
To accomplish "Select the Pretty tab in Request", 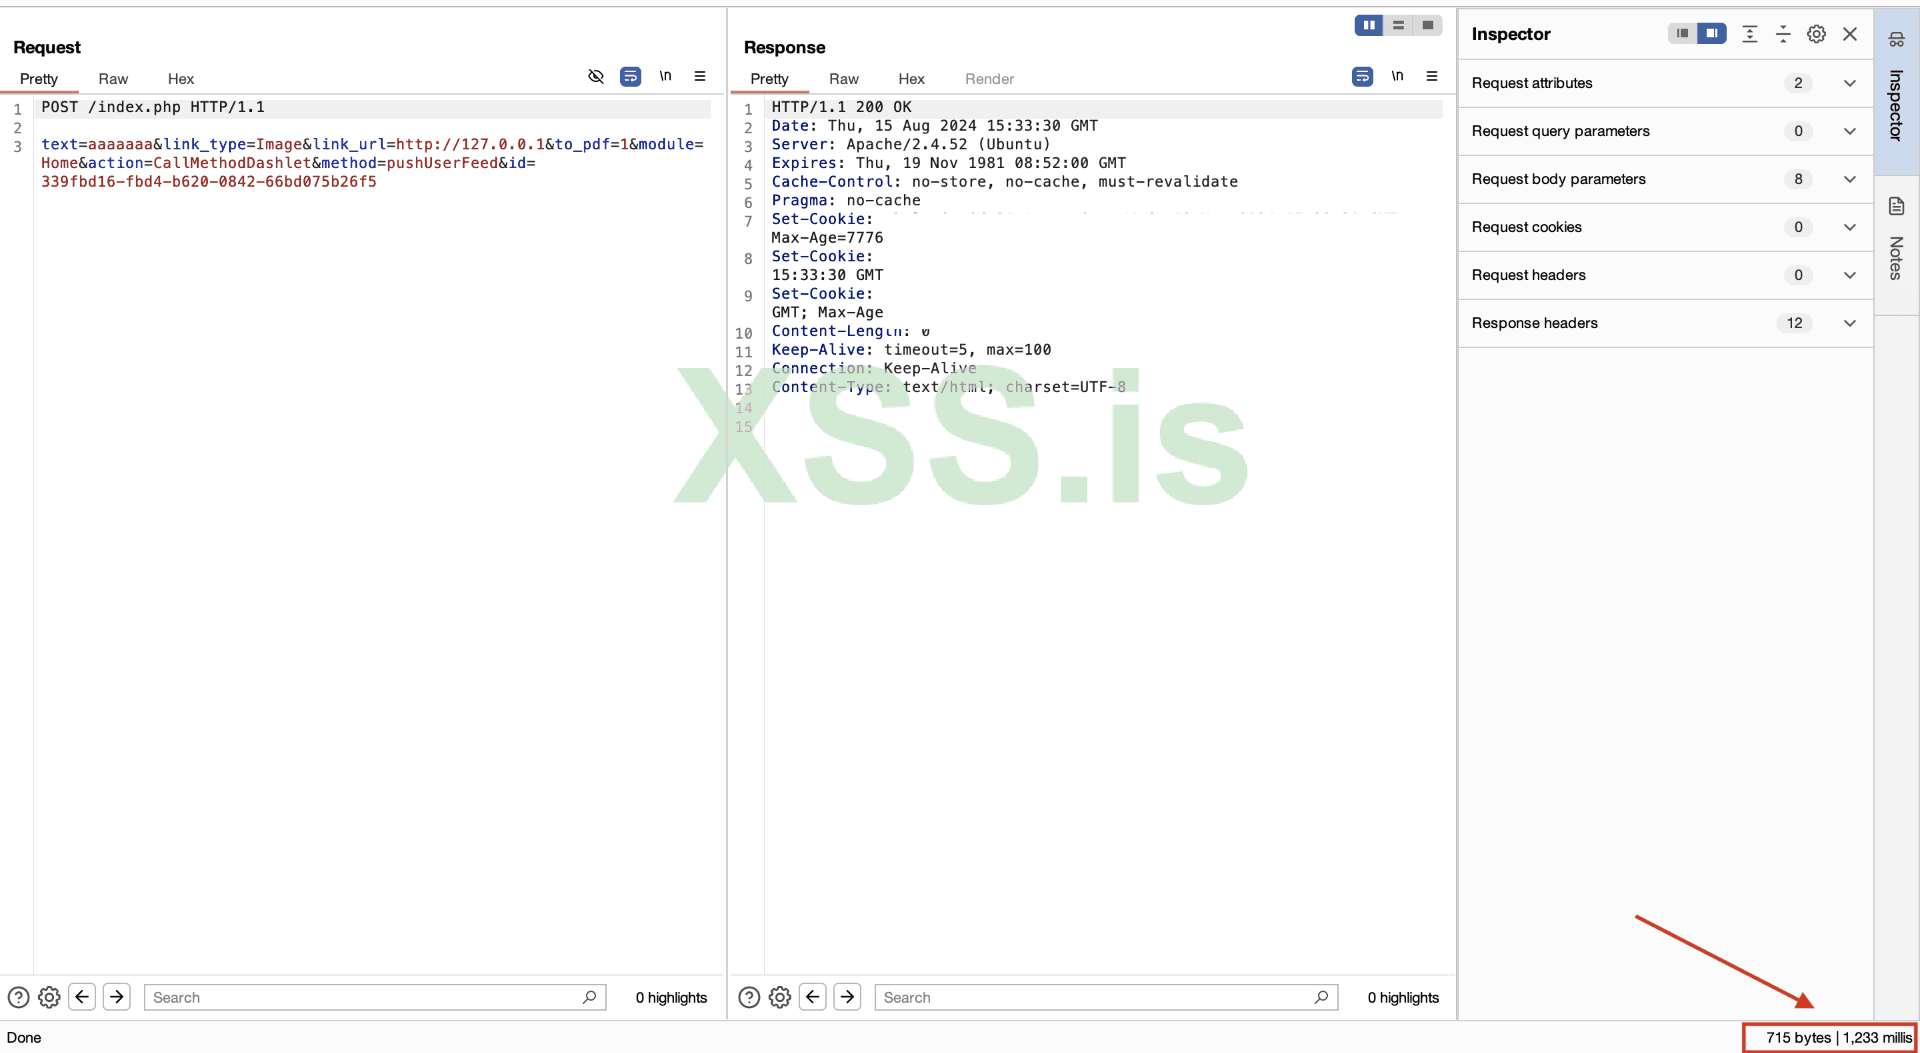I will [x=39, y=79].
